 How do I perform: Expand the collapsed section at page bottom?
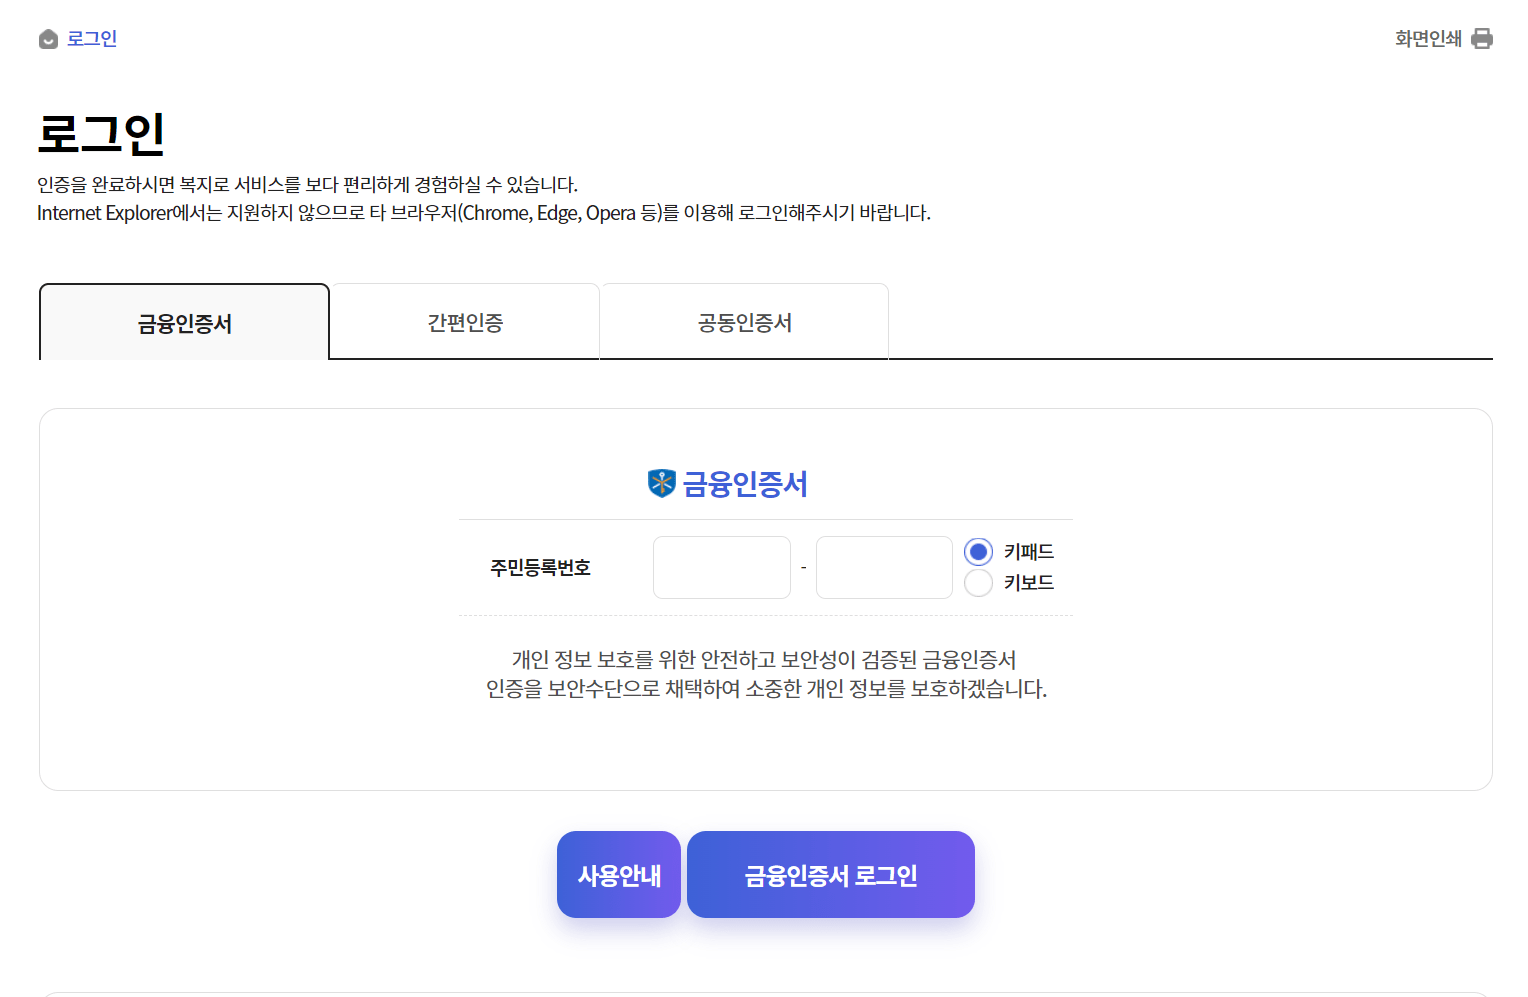(x=764, y=993)
